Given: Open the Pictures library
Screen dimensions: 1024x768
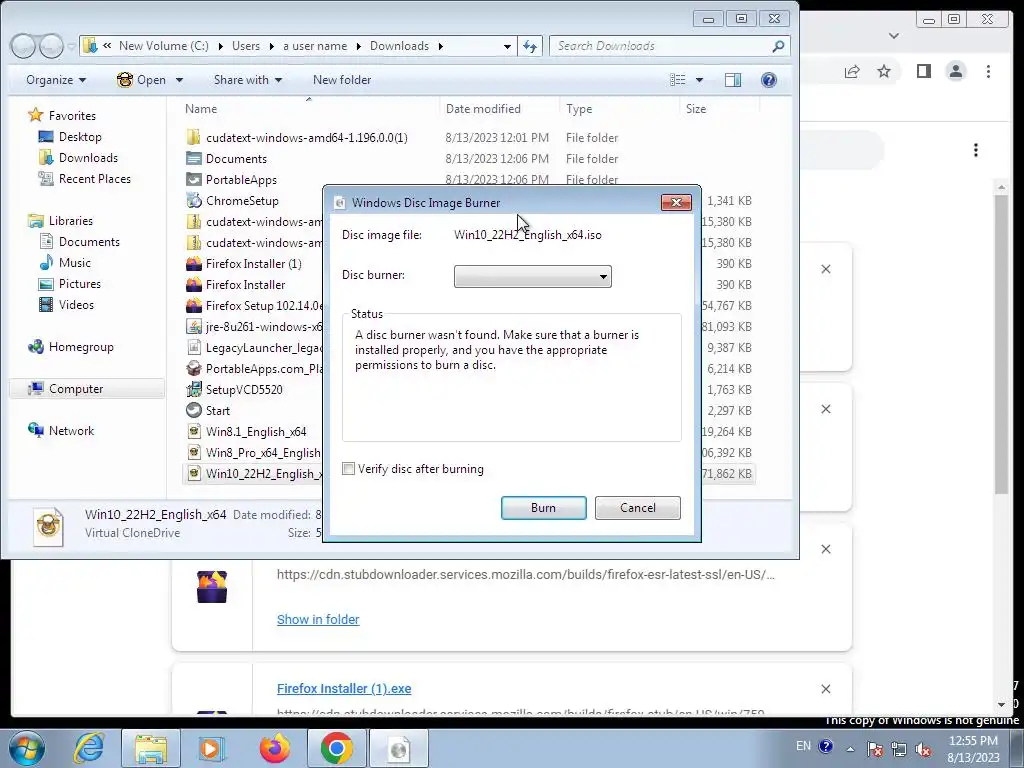Looking at the screenshot, I should [80, 283].
